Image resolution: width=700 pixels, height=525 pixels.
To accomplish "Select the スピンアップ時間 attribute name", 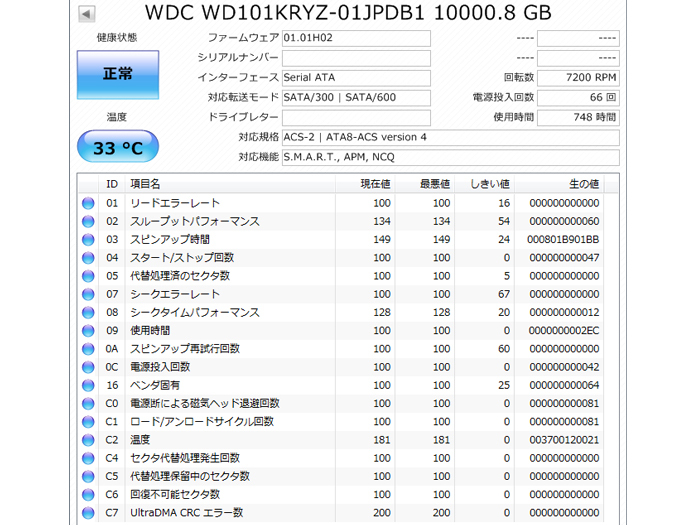I will (170, 240).
